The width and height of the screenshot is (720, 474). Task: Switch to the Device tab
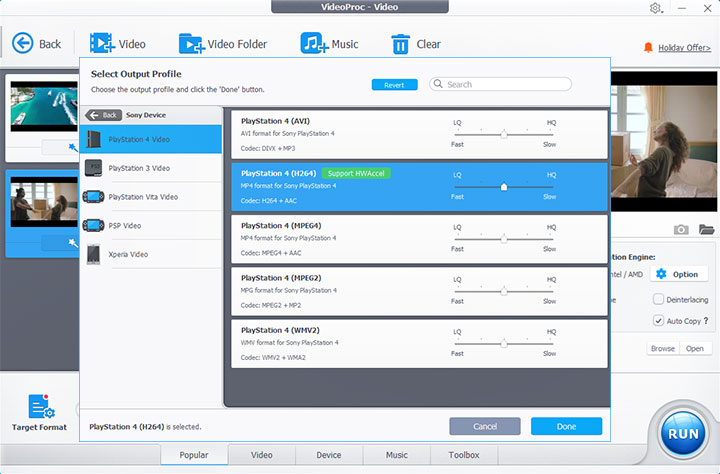(x=329, y=455)
